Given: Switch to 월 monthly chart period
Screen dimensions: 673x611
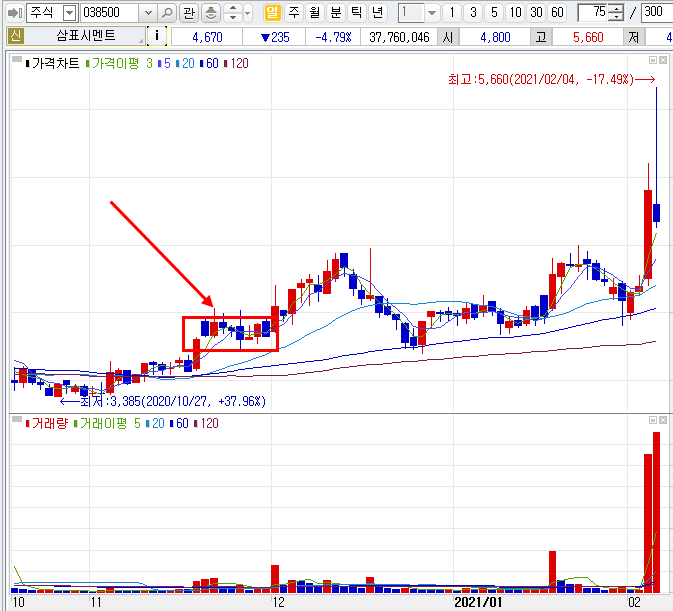Looking at the screenshot, I should 315,13.
